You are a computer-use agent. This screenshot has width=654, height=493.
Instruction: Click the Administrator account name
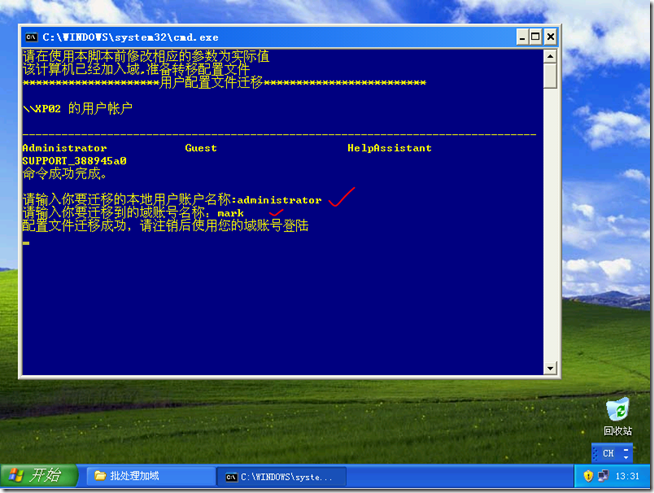pos(65,148)
